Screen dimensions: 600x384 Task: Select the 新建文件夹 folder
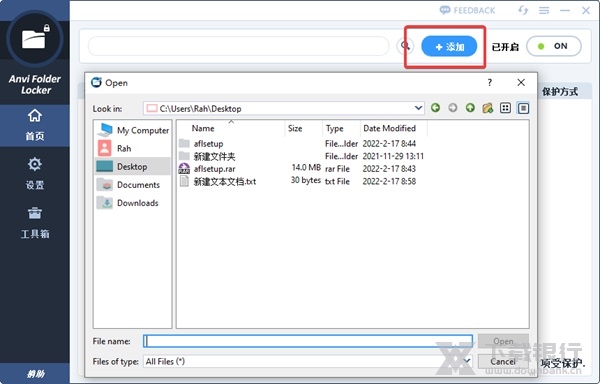coord(214,156)
